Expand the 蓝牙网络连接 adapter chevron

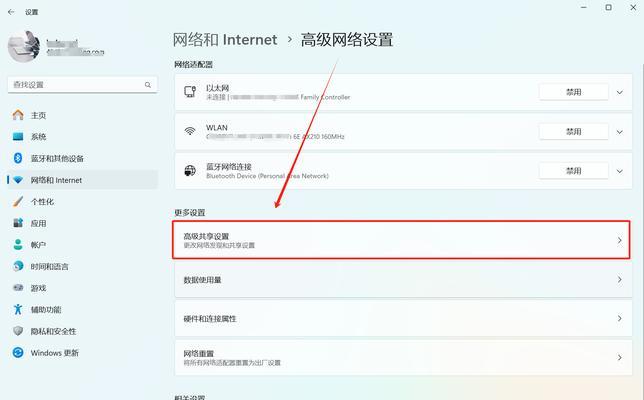tap(621, 170)
